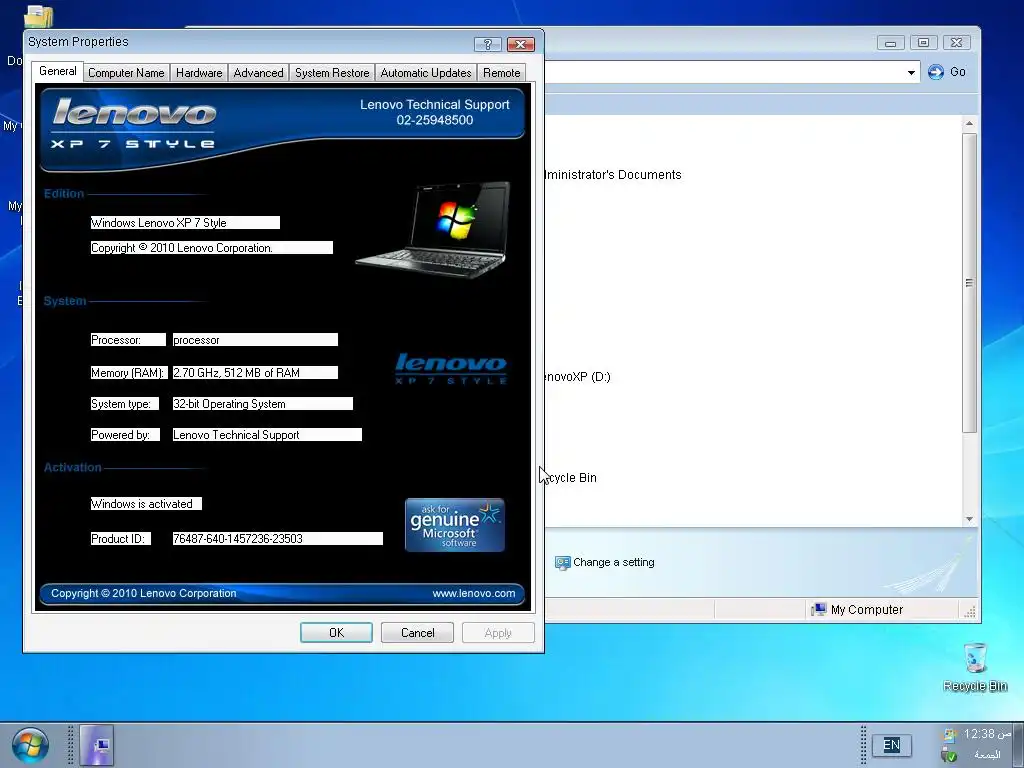Close the System Properties dialog

521,44
